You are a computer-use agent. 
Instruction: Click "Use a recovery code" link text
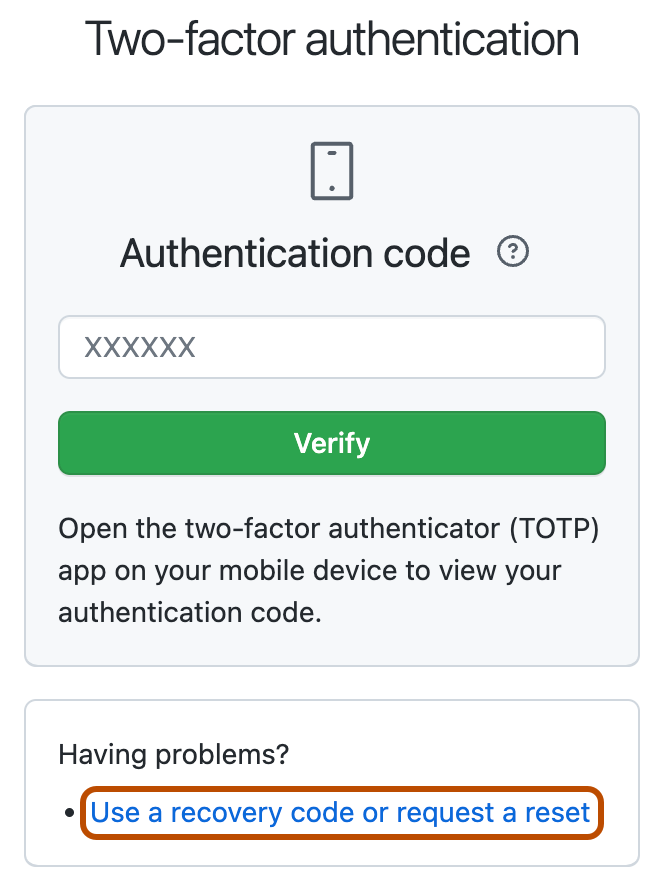coord(222,813)
